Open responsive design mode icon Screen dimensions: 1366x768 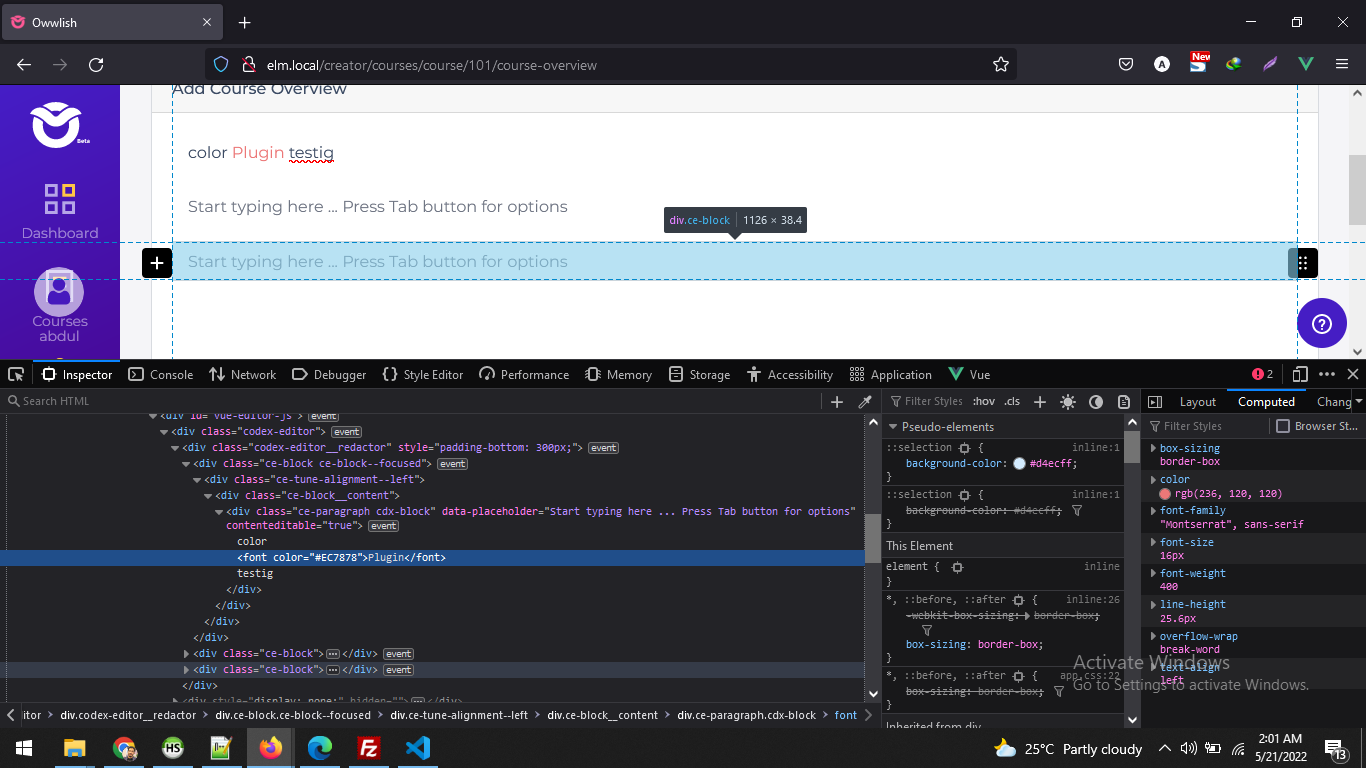(1299, 374)
